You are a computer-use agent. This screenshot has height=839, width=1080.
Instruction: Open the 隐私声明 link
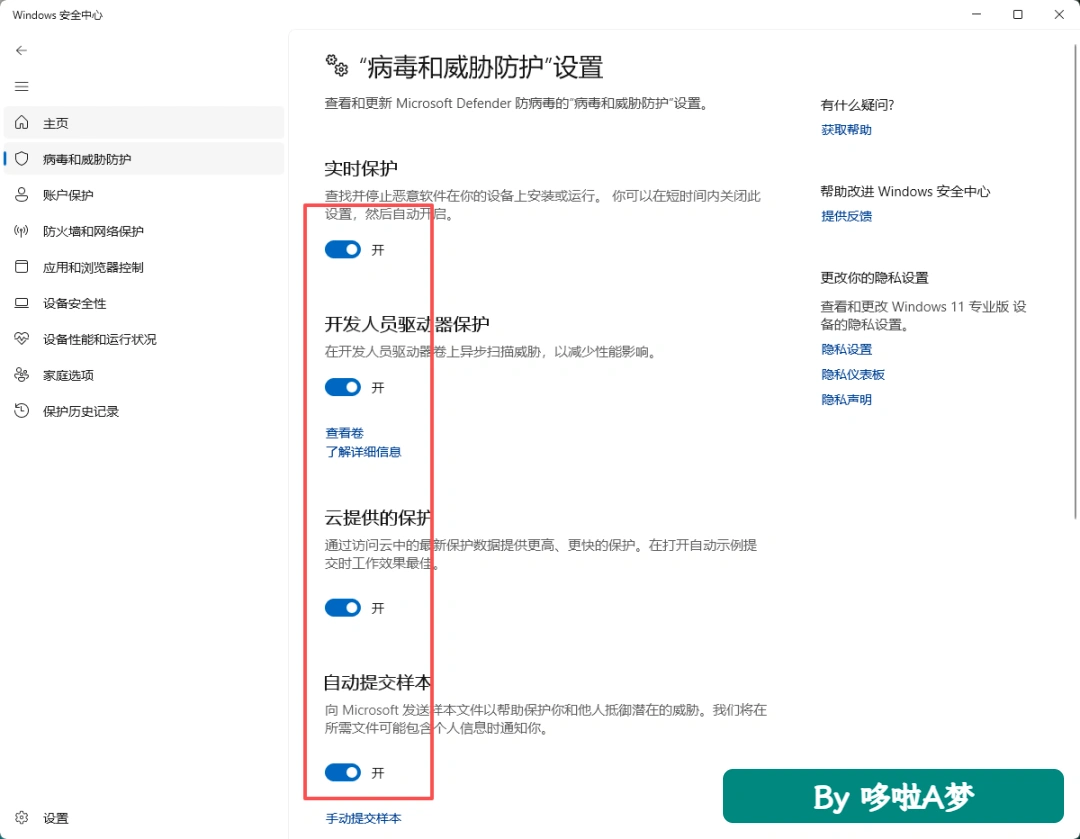click(847, 400)
